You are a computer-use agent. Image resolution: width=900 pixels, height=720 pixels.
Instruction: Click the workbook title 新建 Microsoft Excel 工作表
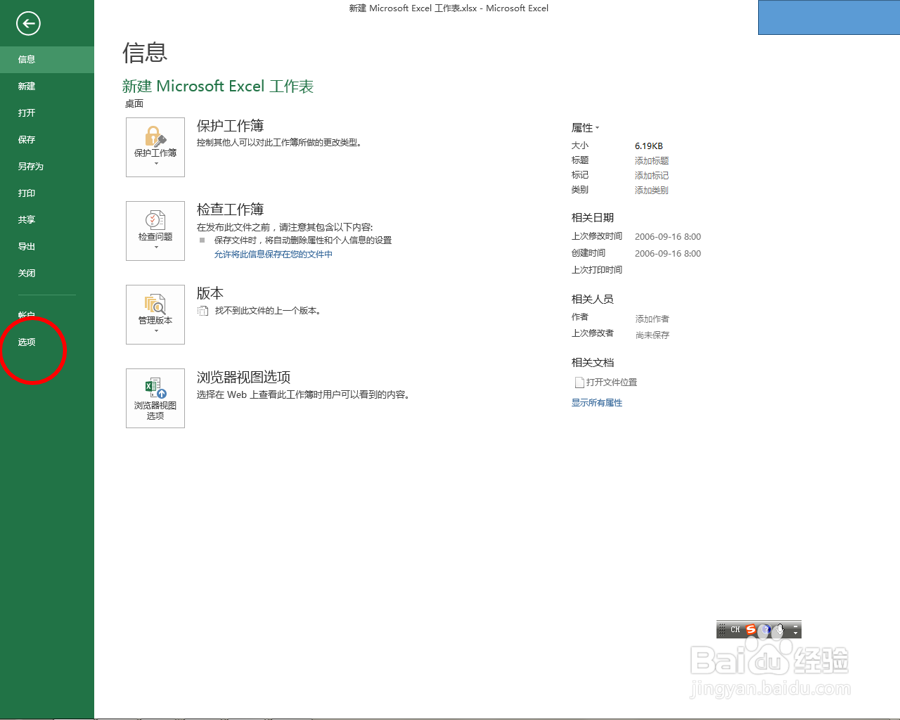pos(218,86)
